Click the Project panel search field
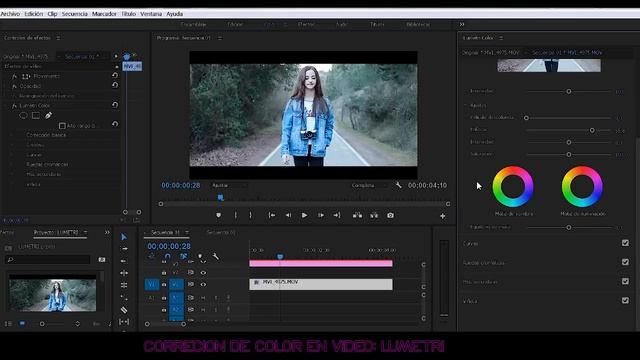Image resolution: width=640 pixels, height=360 pixels. [x=48, y=260]
